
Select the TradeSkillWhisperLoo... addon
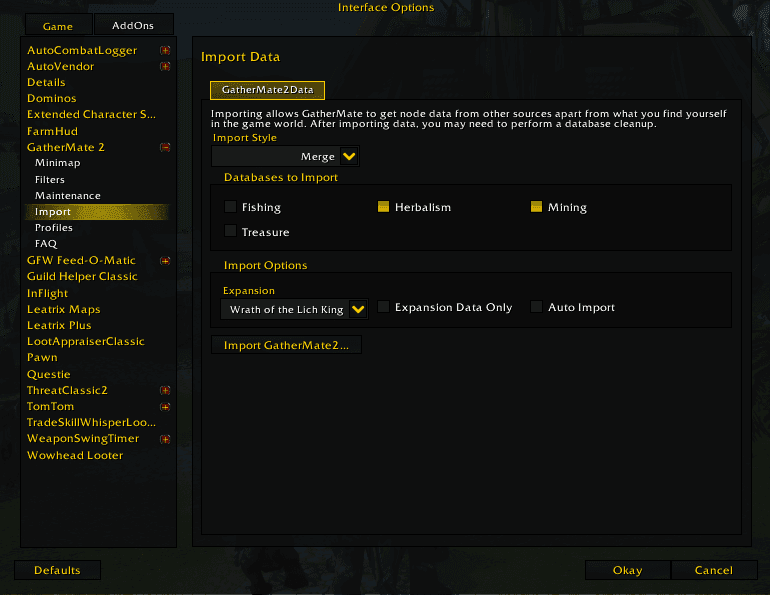click(x=91, y=423)
